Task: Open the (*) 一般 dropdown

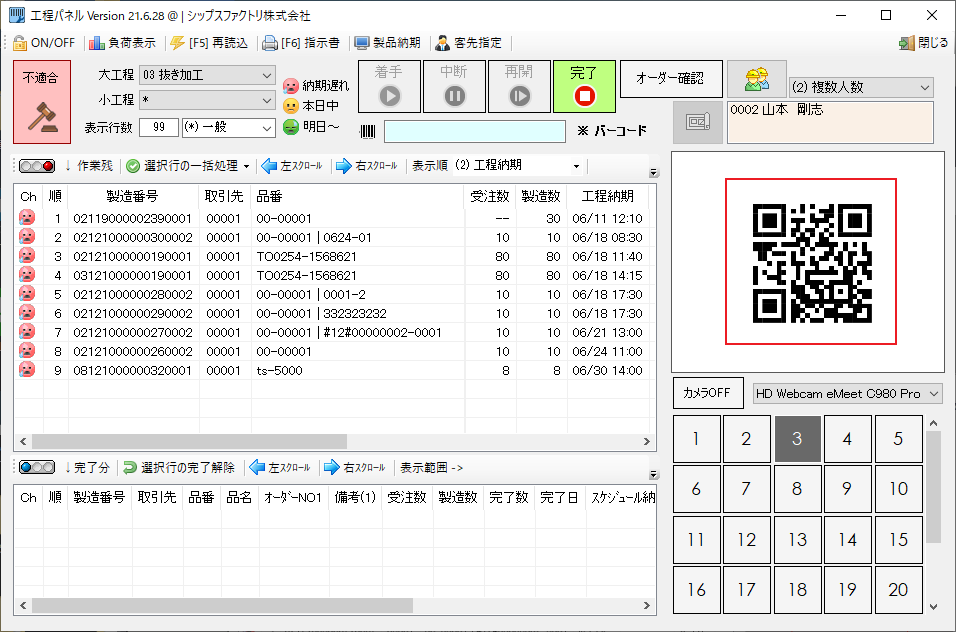Action: coord(229,127)
